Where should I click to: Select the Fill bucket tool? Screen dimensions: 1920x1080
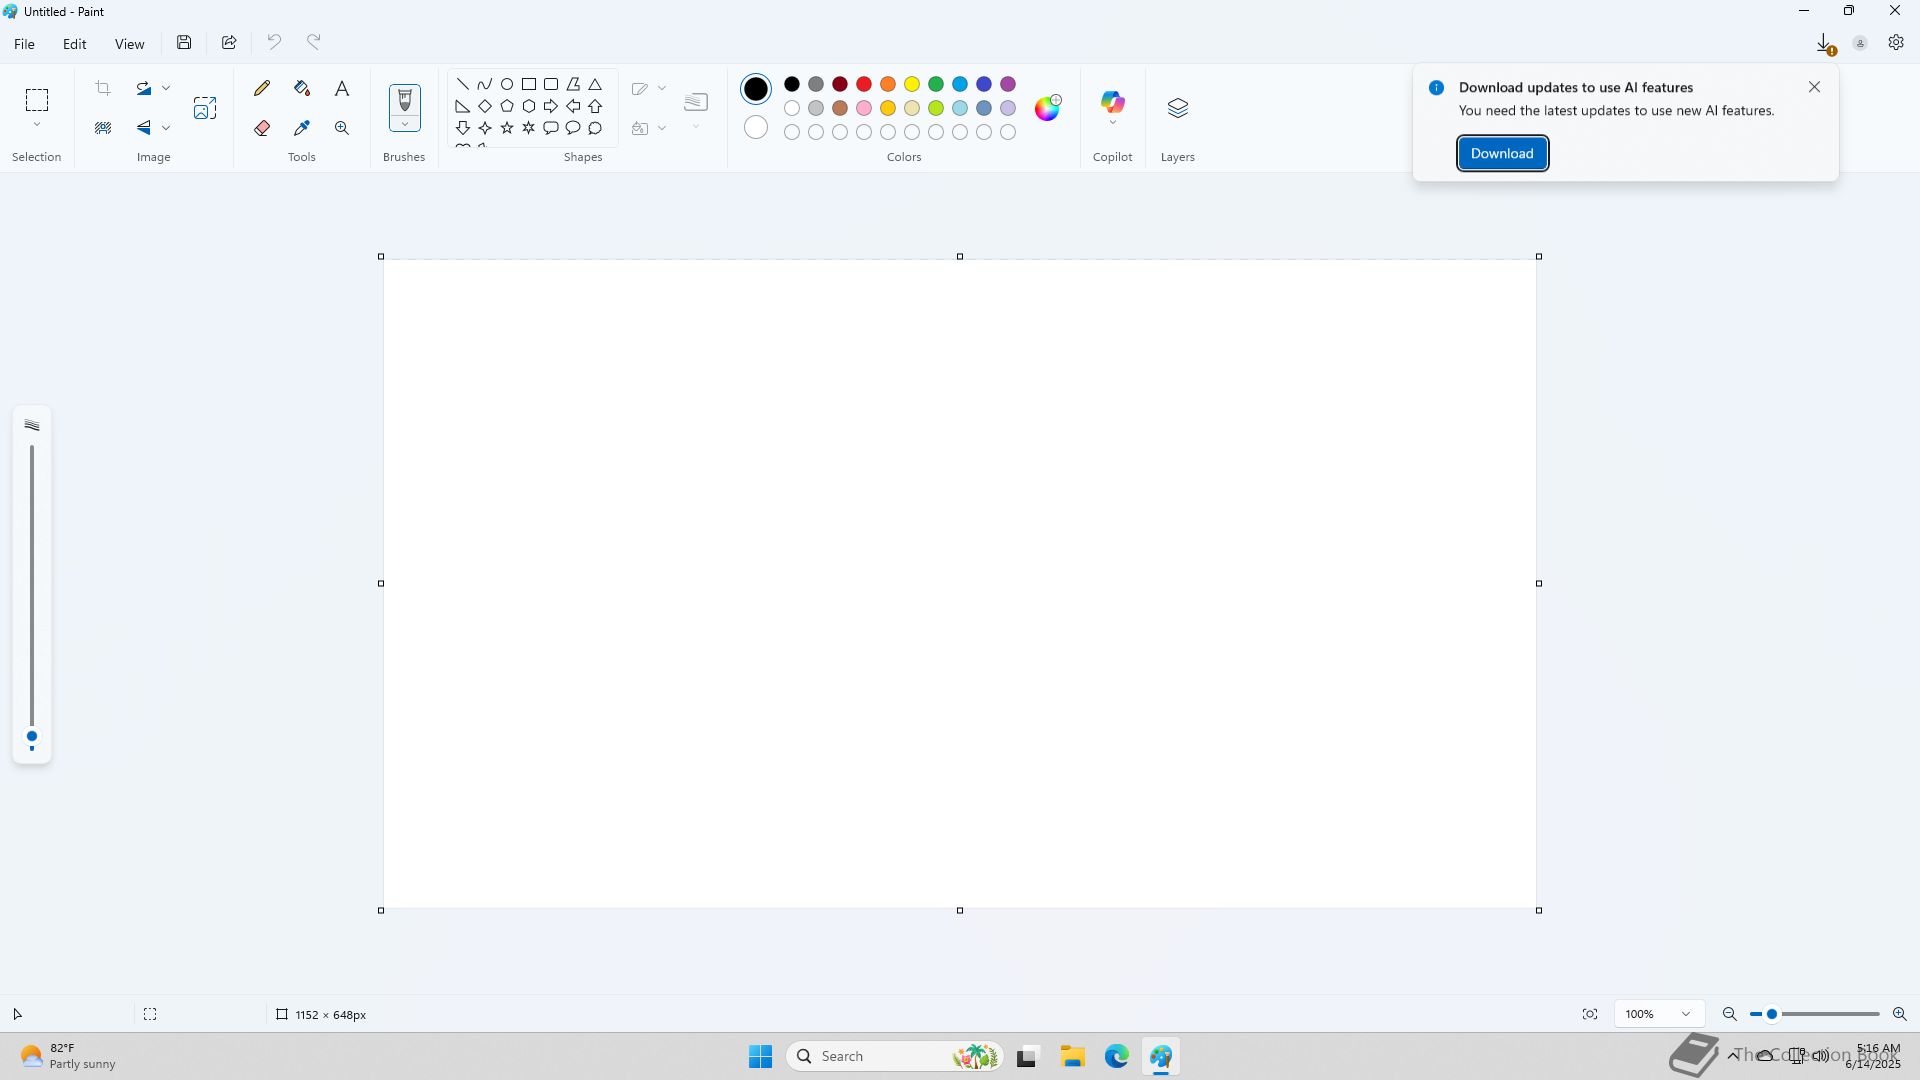302,88
